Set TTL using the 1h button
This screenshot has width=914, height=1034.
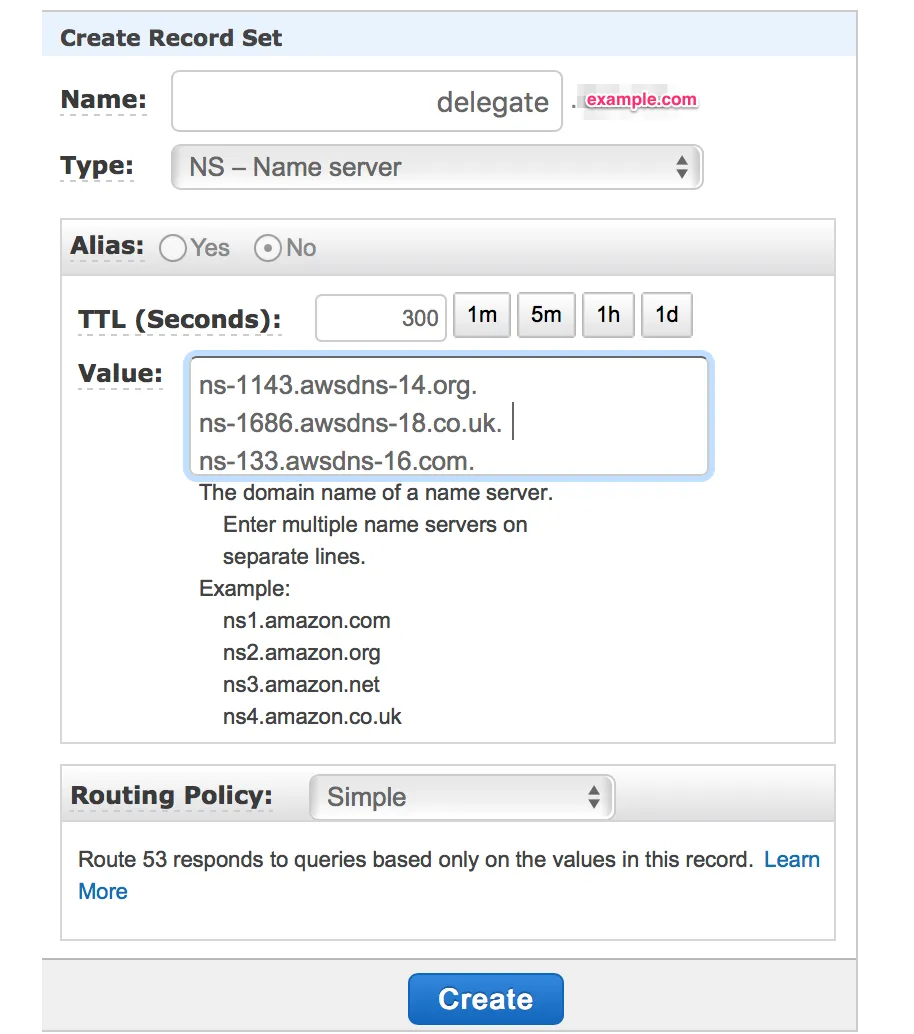click(608, 315)
